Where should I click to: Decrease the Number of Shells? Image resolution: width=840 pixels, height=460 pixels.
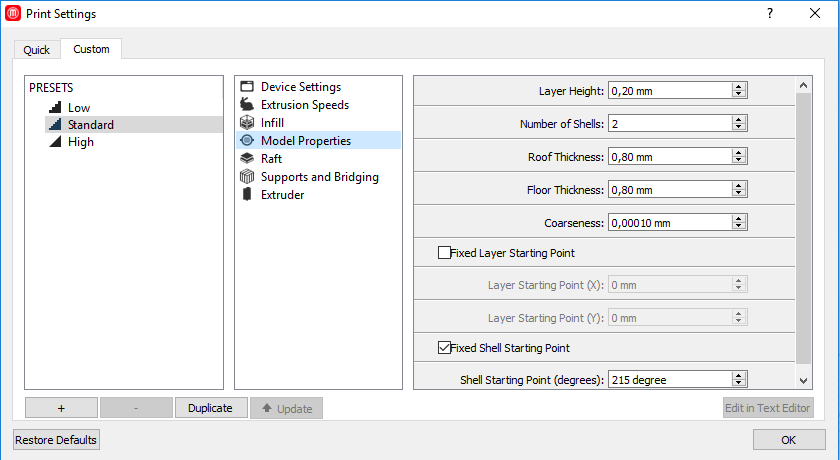pos(739,127)
